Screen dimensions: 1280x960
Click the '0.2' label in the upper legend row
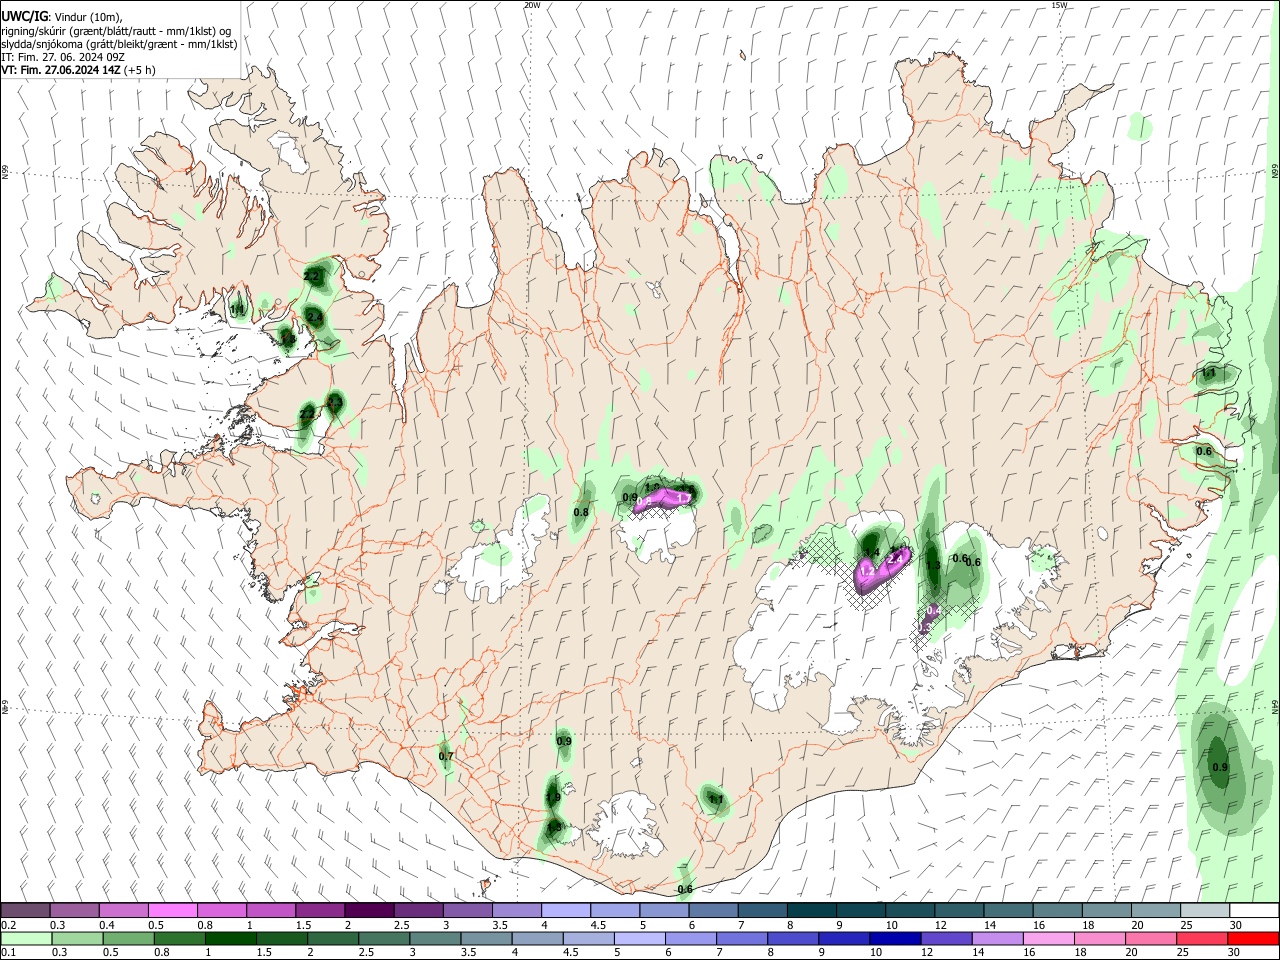pos(9,925)
